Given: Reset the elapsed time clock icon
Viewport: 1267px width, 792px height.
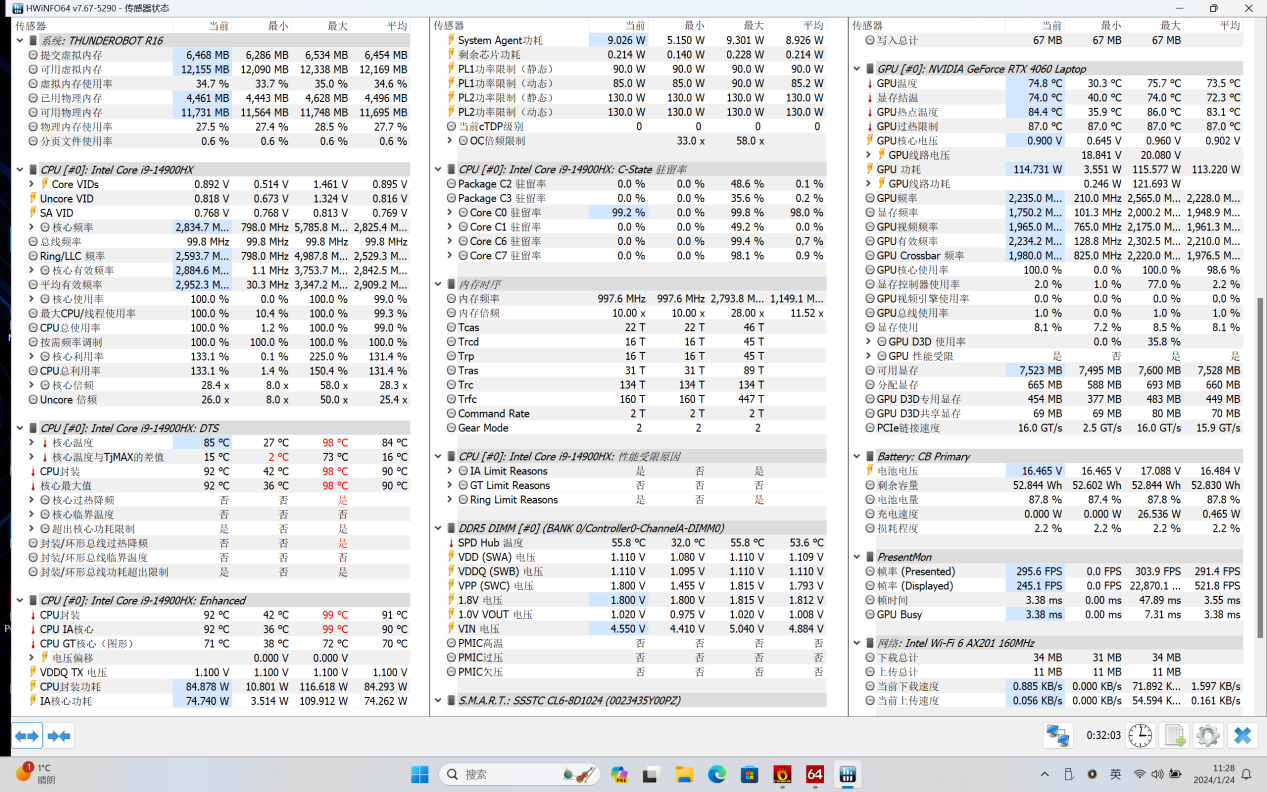Looking at the screenshot, I should click(1140, 736).
